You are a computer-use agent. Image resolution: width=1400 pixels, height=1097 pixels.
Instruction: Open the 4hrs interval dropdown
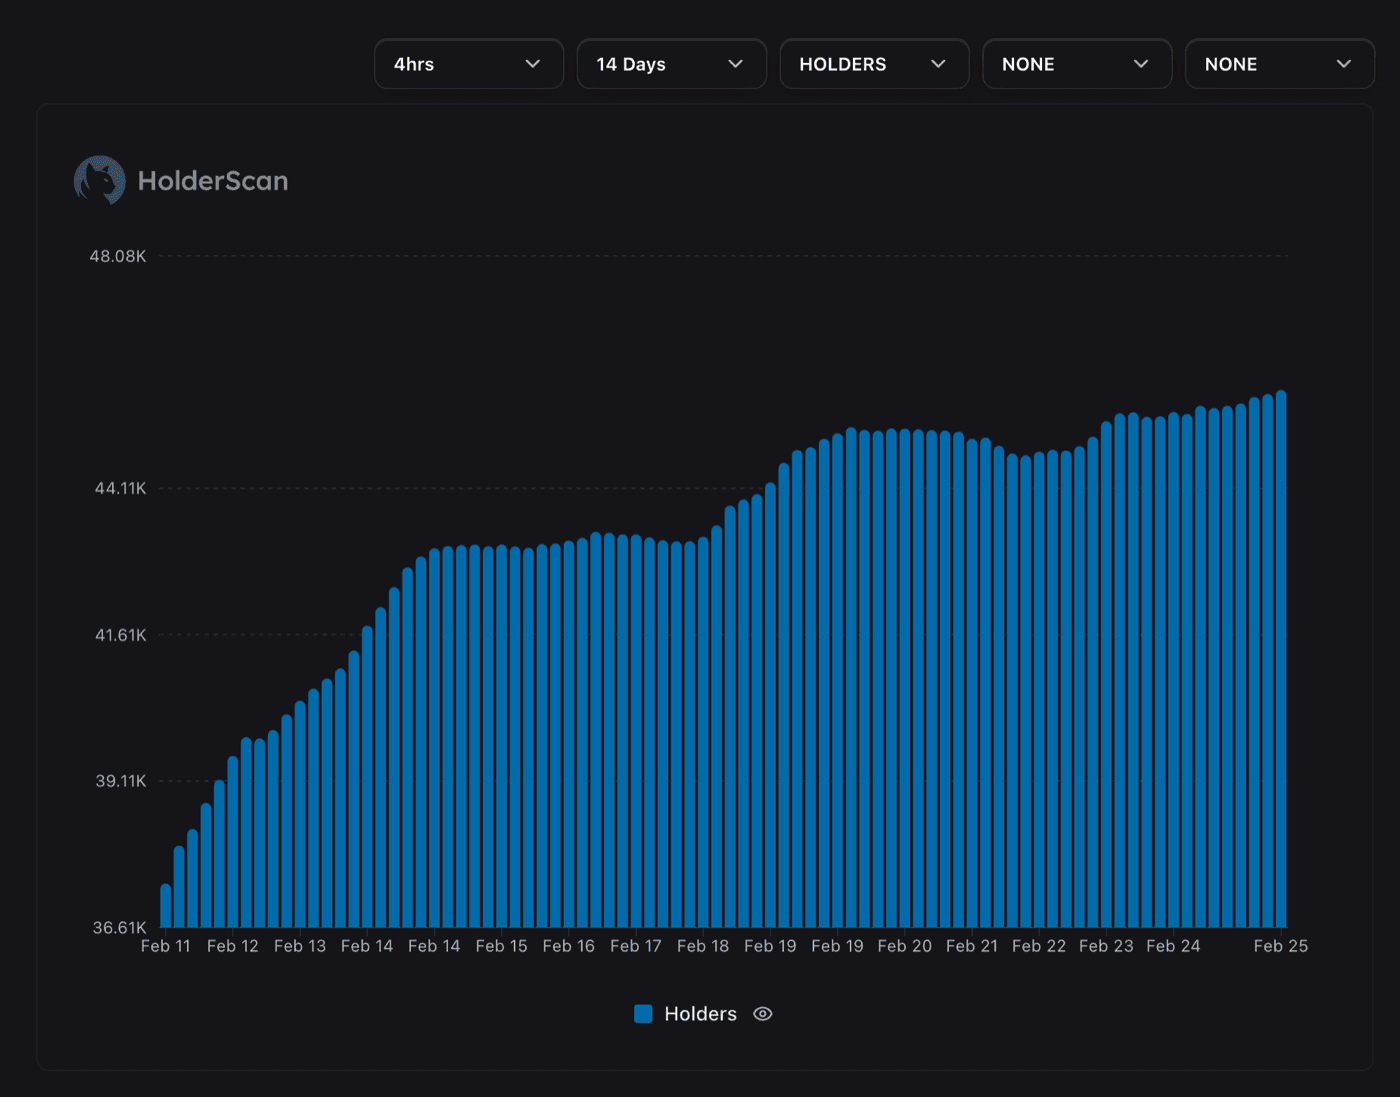click(468, 63)
